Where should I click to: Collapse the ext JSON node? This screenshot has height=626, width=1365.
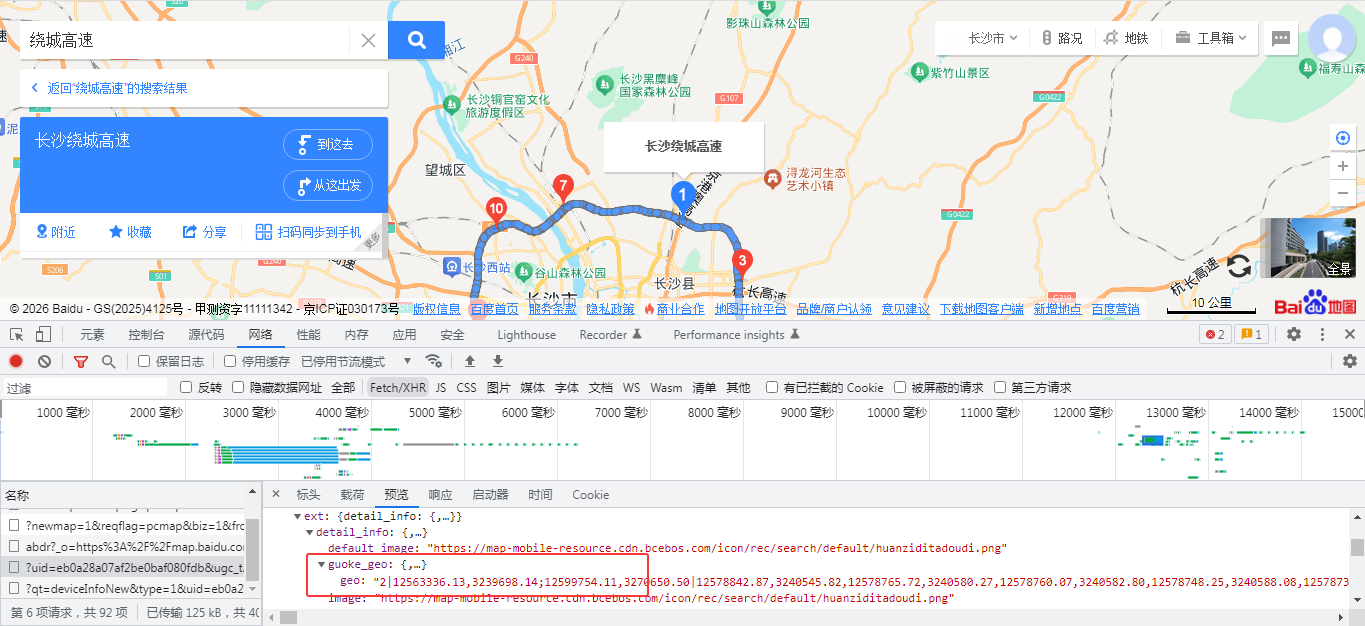tap(297, 516)
